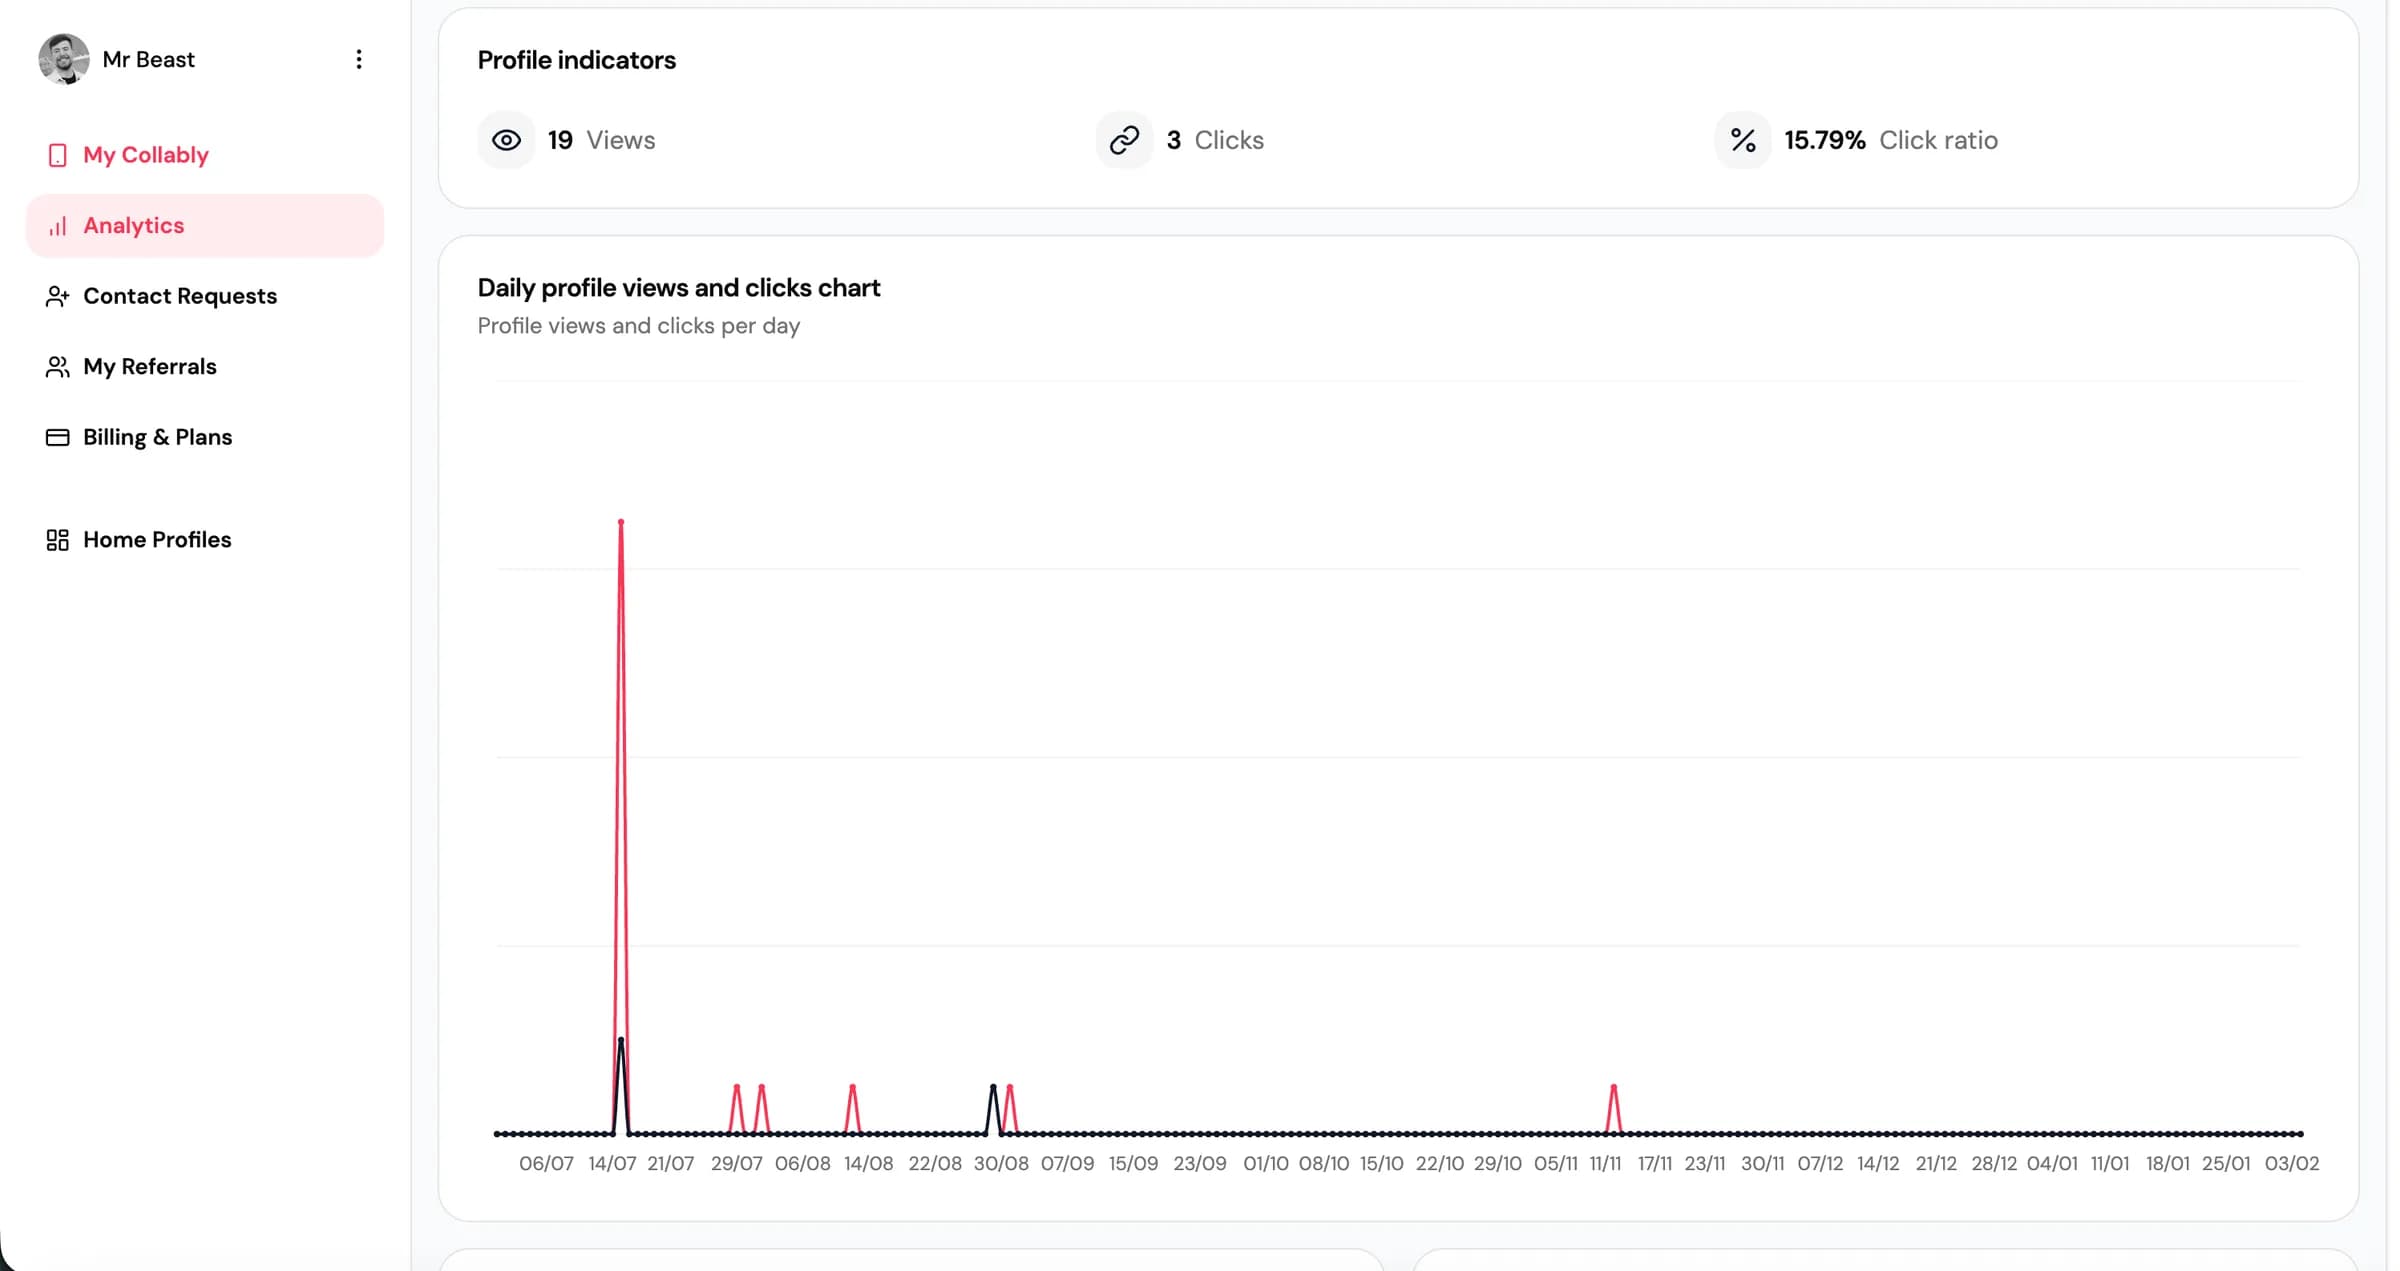Click the black peak just before 30/08
Screen dimensions: 2400x1271
(993, 1087)
